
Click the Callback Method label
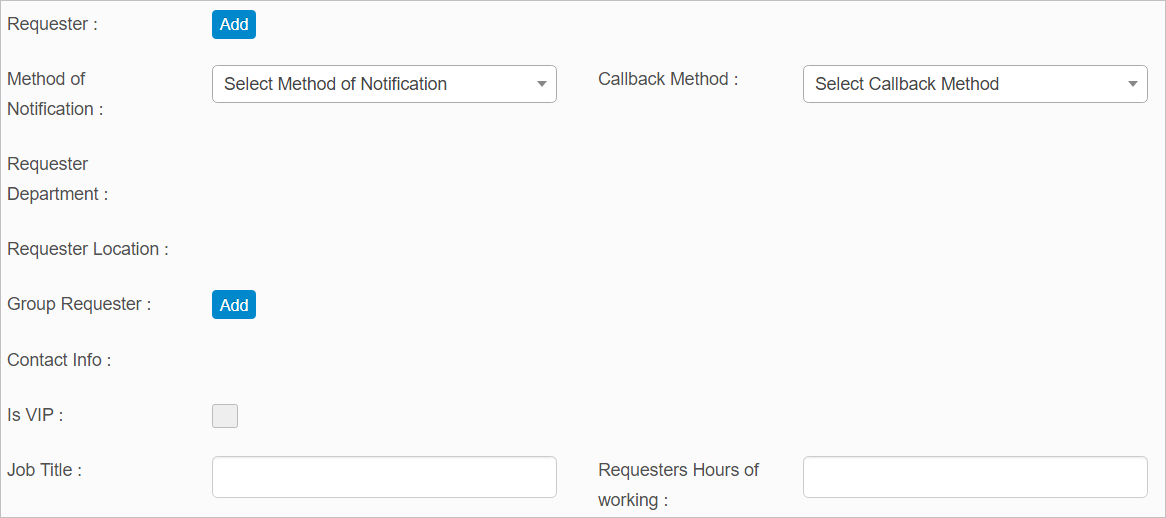tap(667, 79)
